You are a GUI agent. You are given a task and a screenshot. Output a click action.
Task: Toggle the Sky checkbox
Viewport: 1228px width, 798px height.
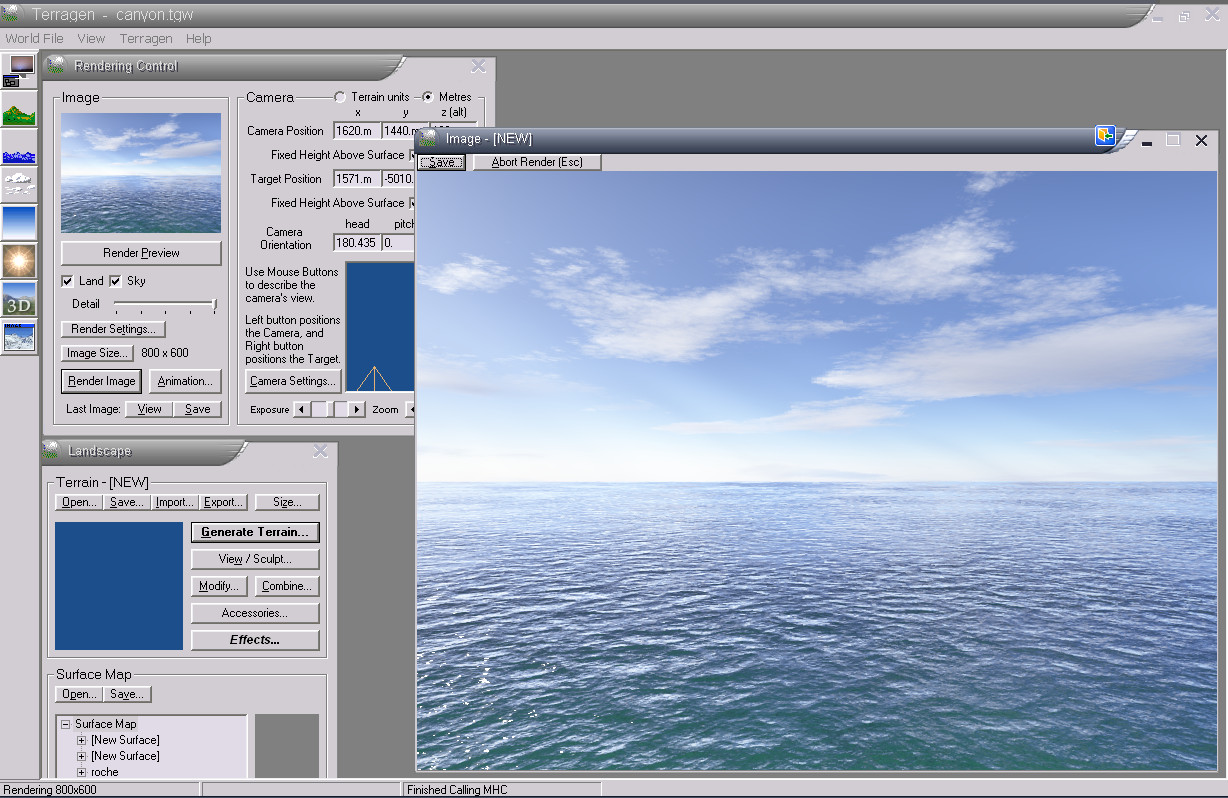pyautogui.click(x=115, y=281)
